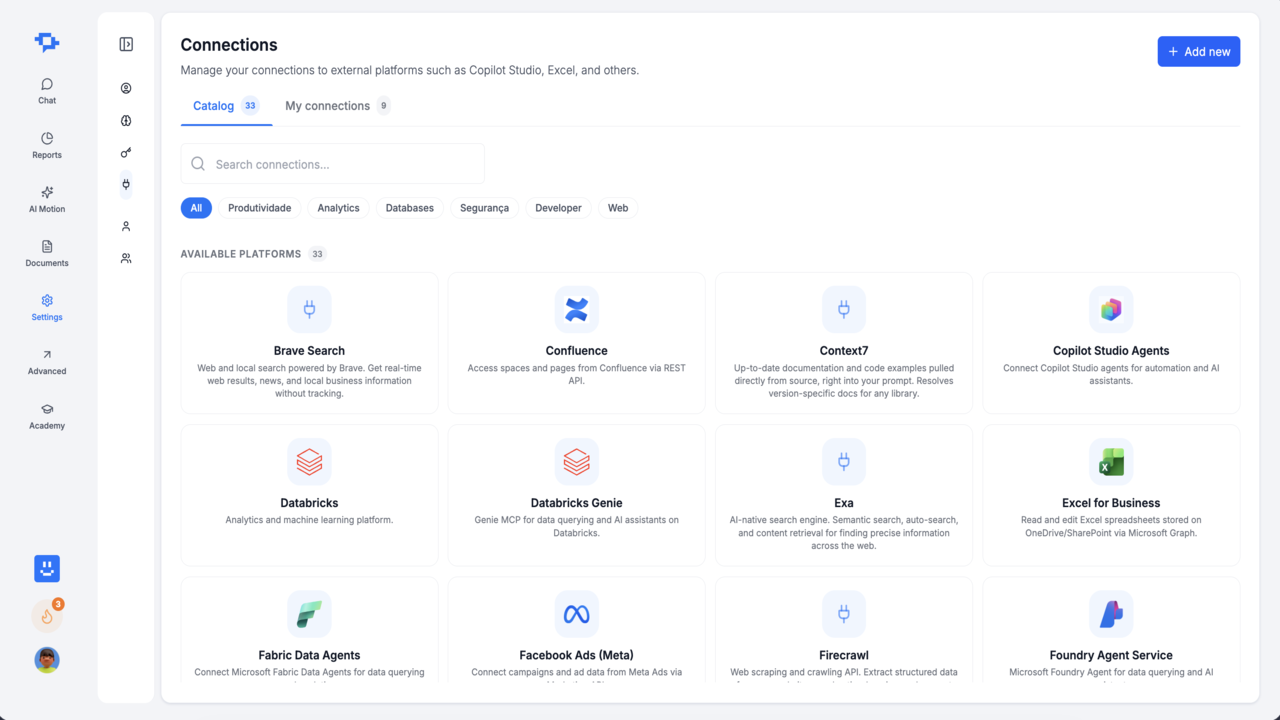Image resolution: width=1280 pixels, height=720 pixels.
Task: Click the Brave Search description text
Action: coord(309,381)
